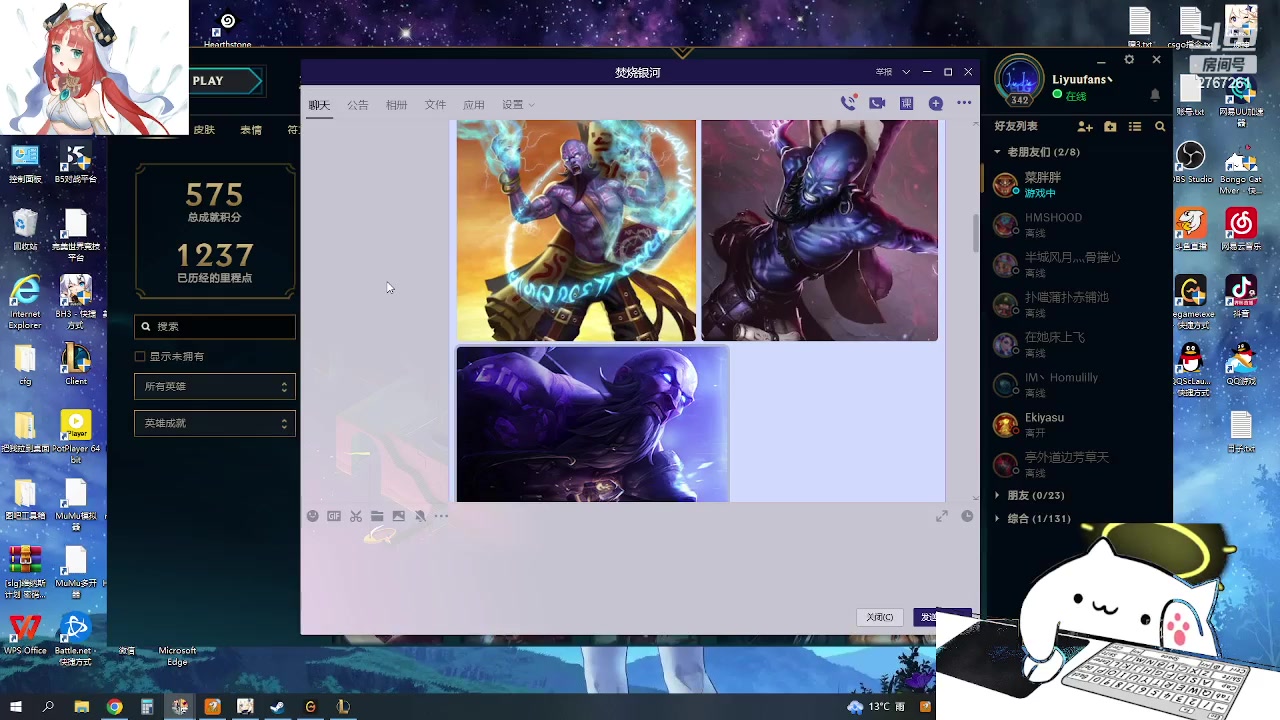
Task: Open the dropdown arrow next to 举报
Action: tap(906, 72)
